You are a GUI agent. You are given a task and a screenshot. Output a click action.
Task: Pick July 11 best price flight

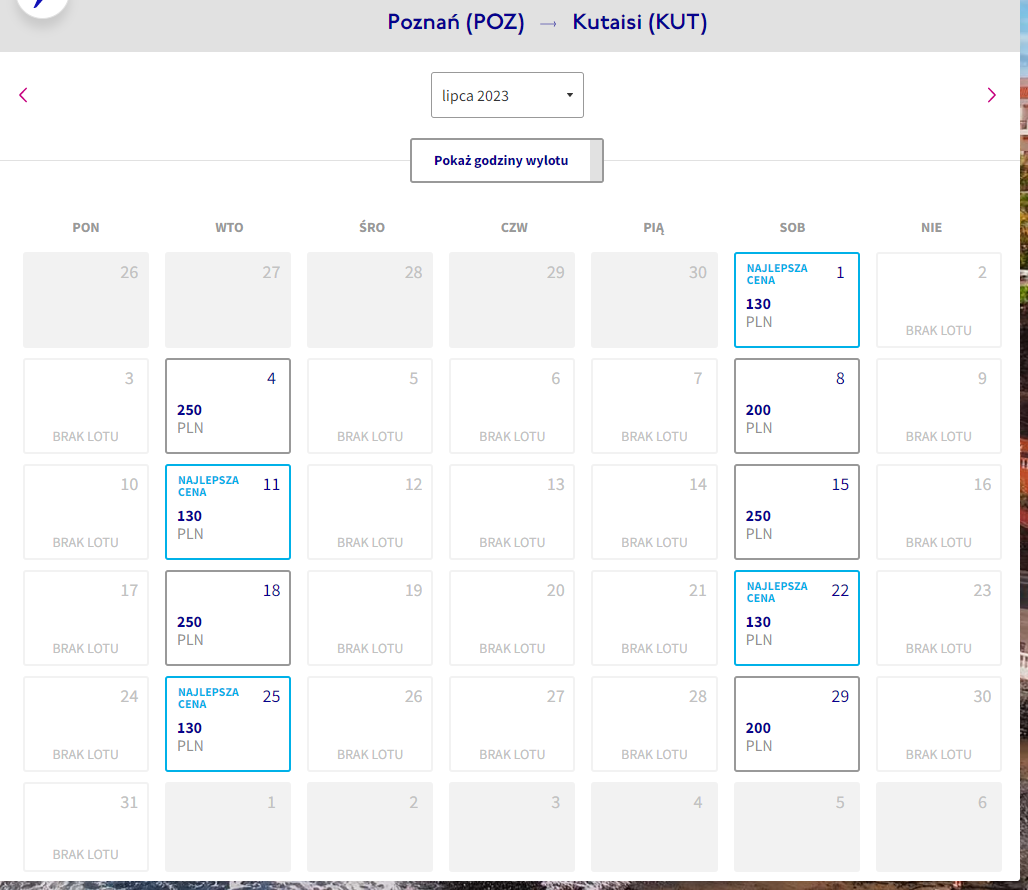click(227, 512)
